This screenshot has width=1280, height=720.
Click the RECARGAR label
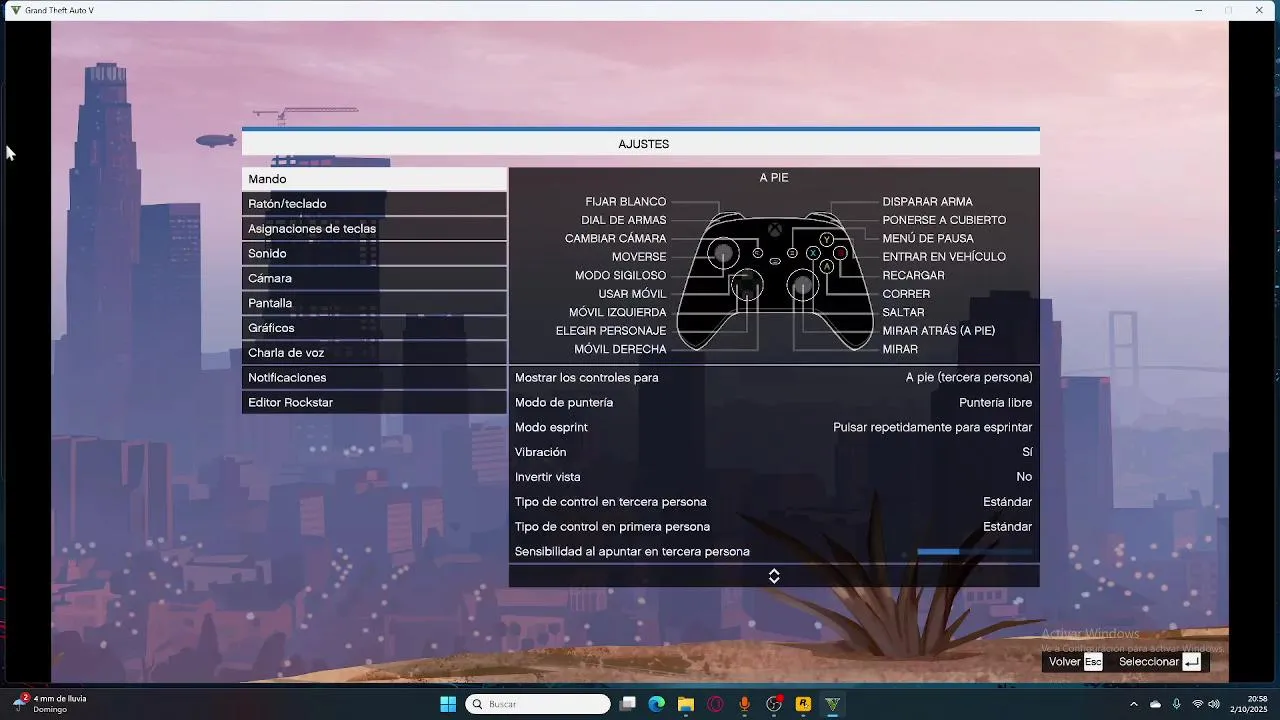click(913, 276)
